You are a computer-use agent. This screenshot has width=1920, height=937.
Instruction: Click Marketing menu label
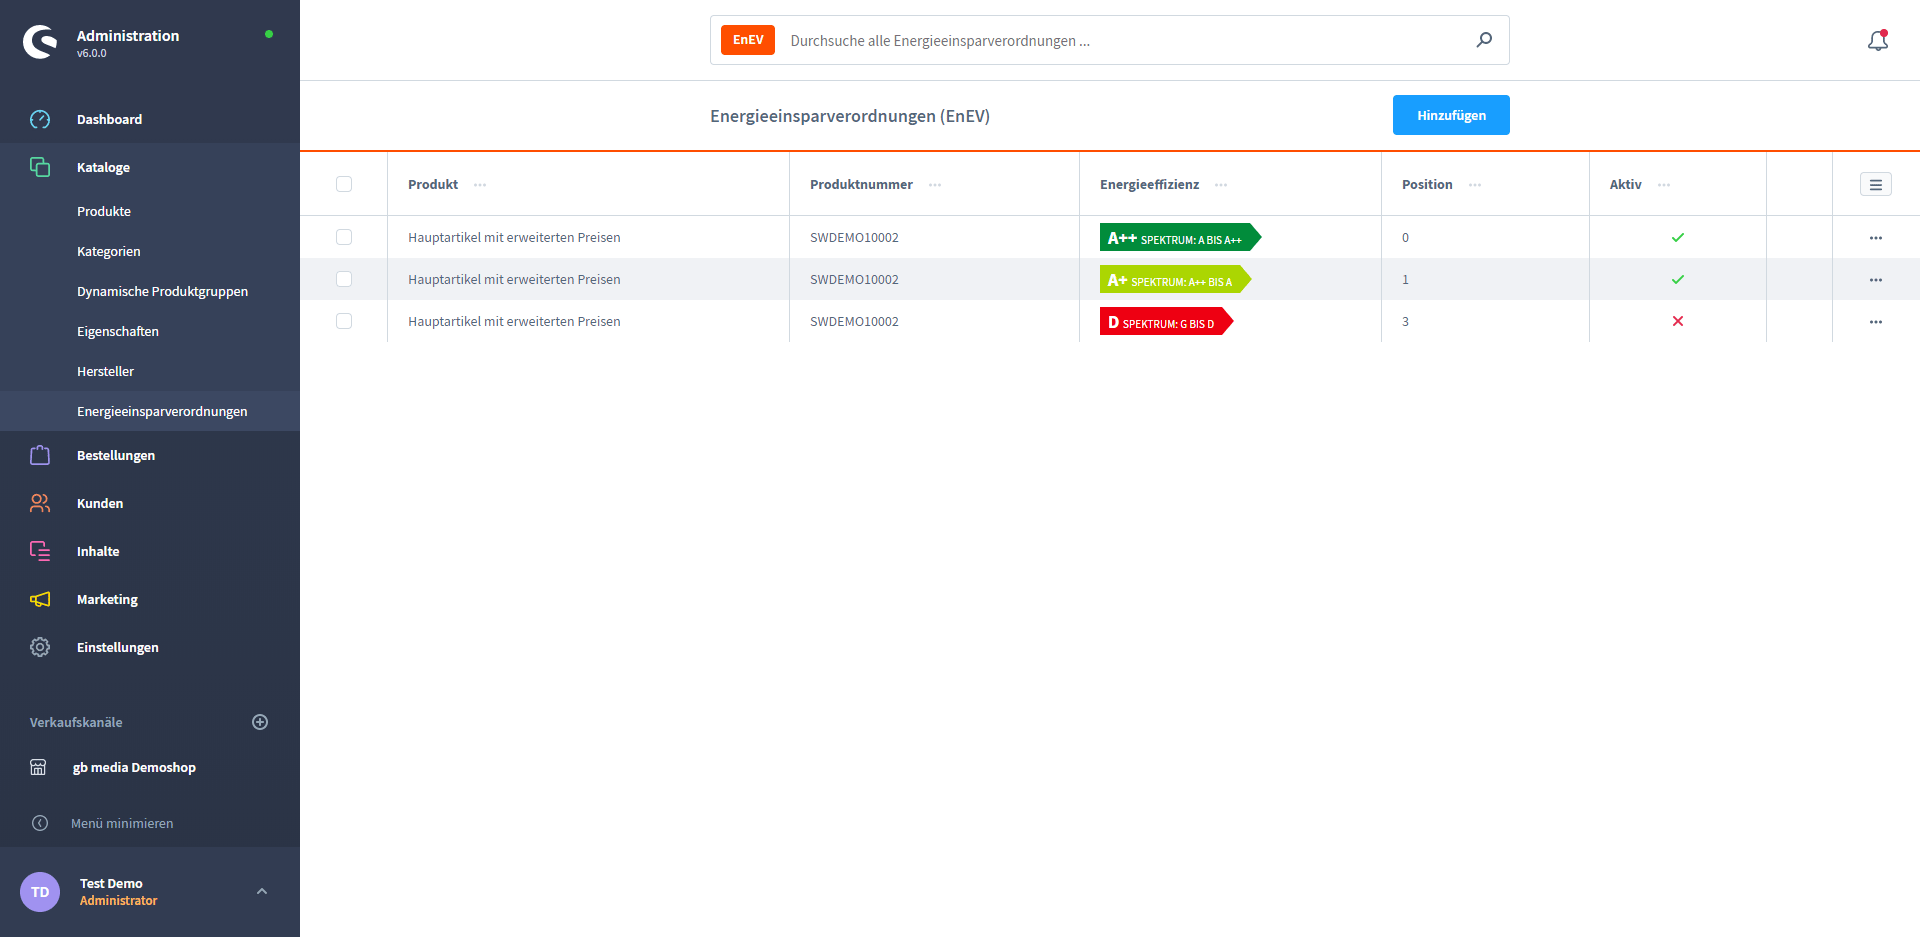pos(107,599)
